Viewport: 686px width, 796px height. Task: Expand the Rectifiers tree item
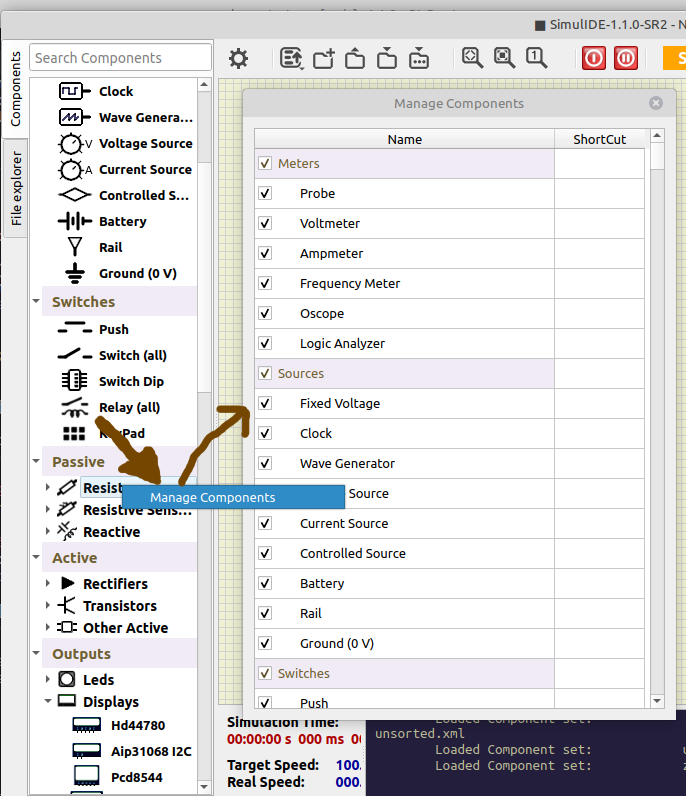tap(48, 584)
